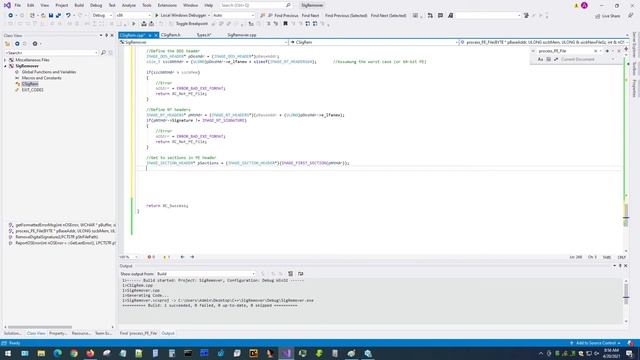Open the Extensions menu
The image size is (640, 360).
point(167,5)
